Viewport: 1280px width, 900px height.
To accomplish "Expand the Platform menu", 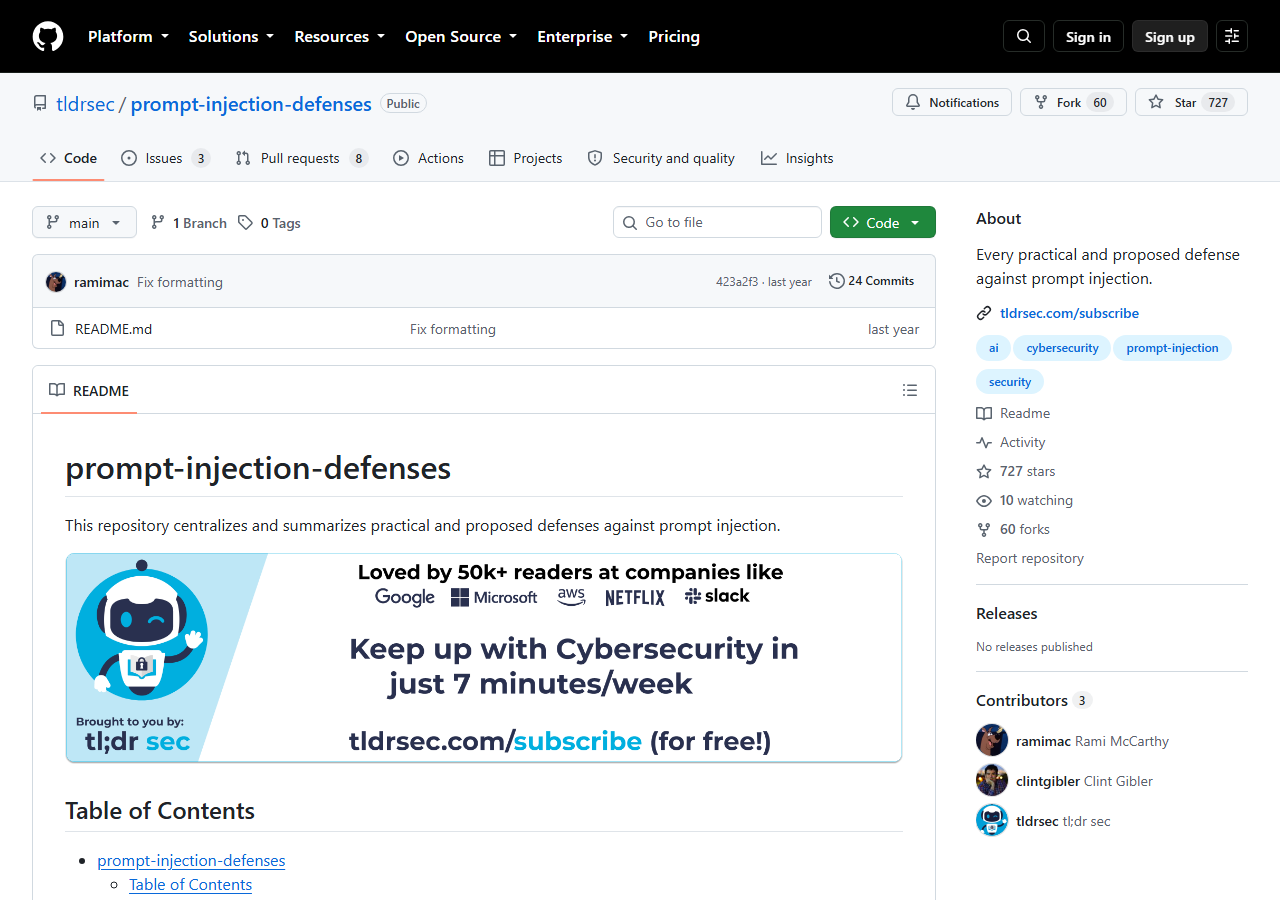I will tap(128, 36).
